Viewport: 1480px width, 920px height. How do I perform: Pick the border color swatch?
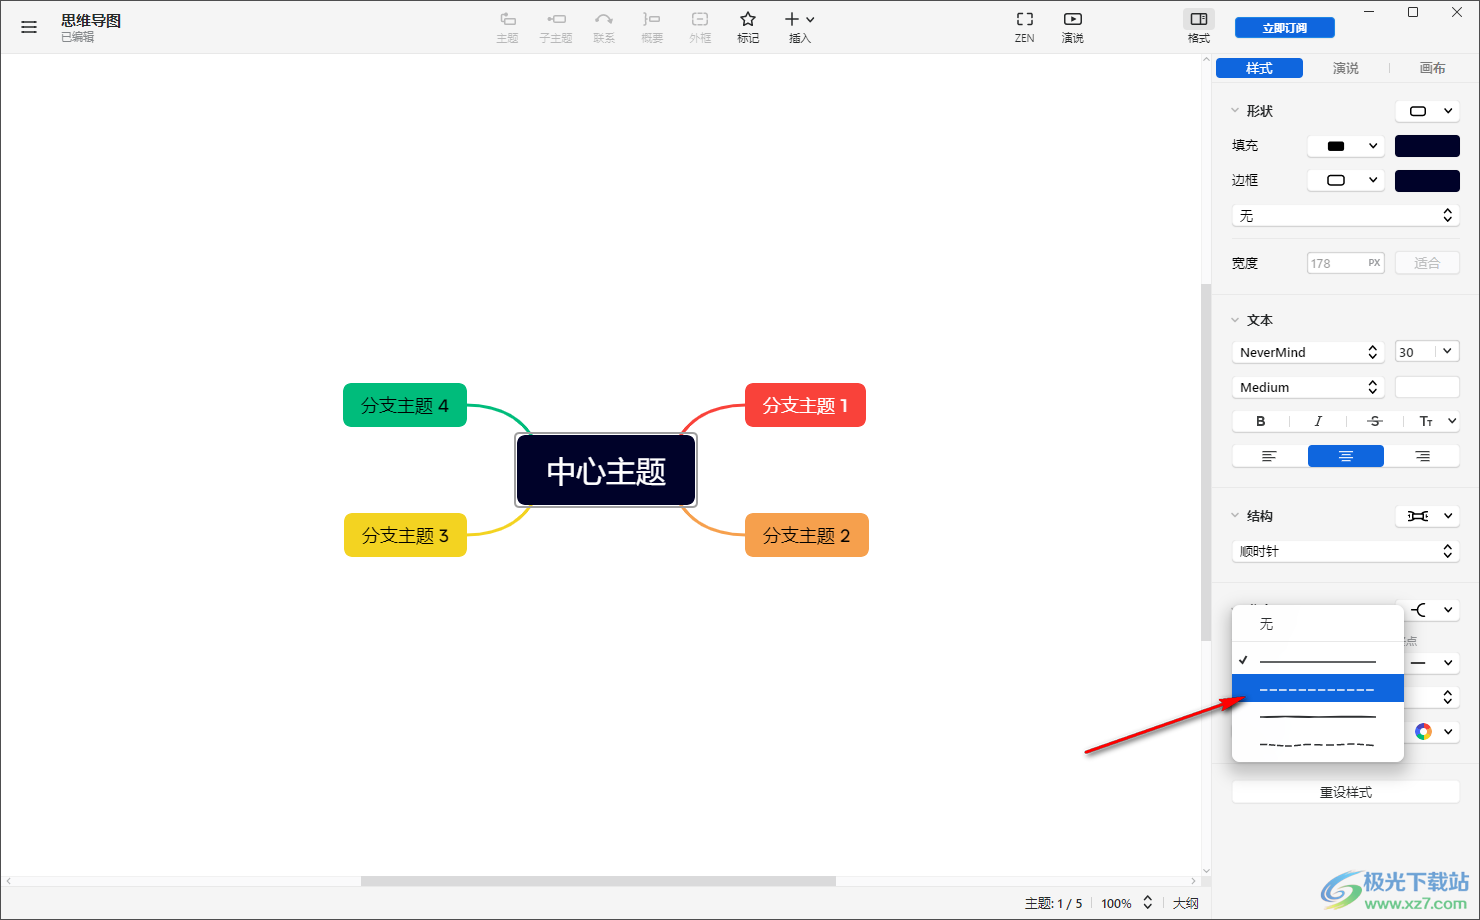pos(1427,181)
